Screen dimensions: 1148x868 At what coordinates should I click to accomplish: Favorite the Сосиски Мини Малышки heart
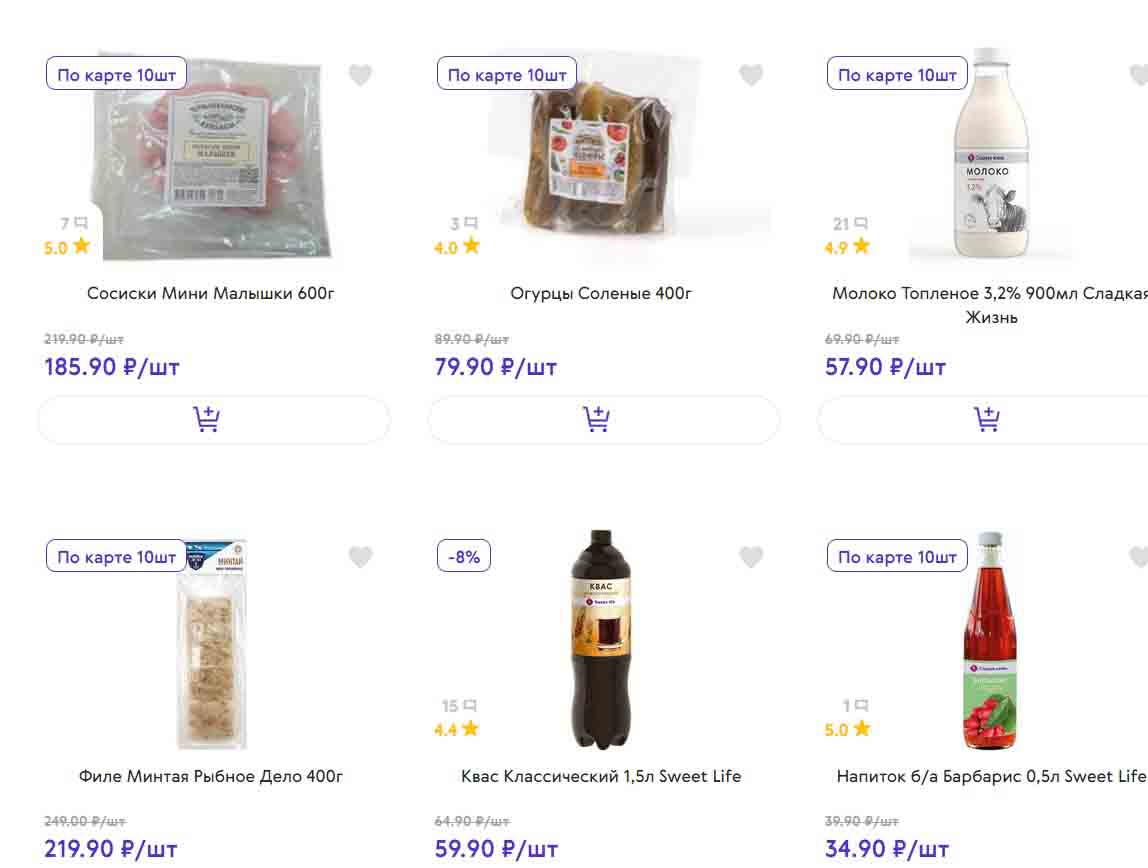tap(360, 75)
